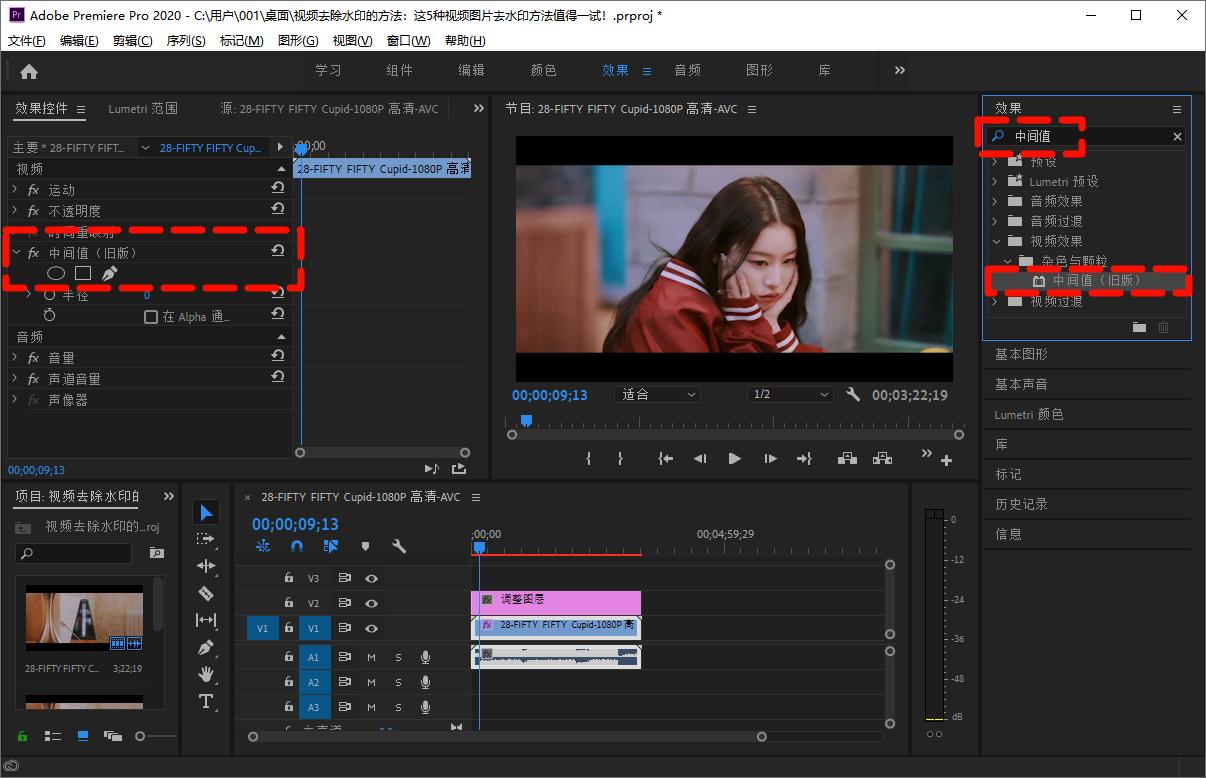The height and width of the screenshot is (778, 1206).
Task: Create an ellipse mask for the Median effect
Action: point(57,273)
